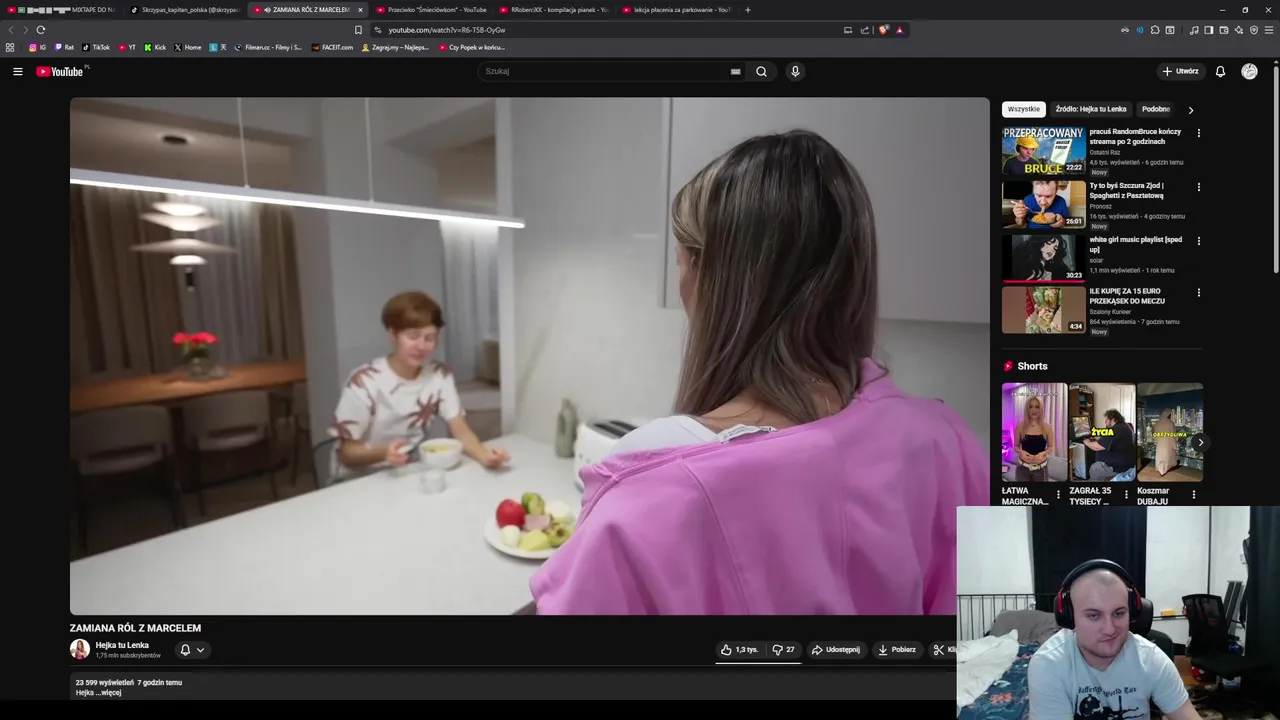Open options for ZAGRAŁ 35 TYSIĘCY short
This screenshot has width=1280, height=720.
tap(1126, 494)
